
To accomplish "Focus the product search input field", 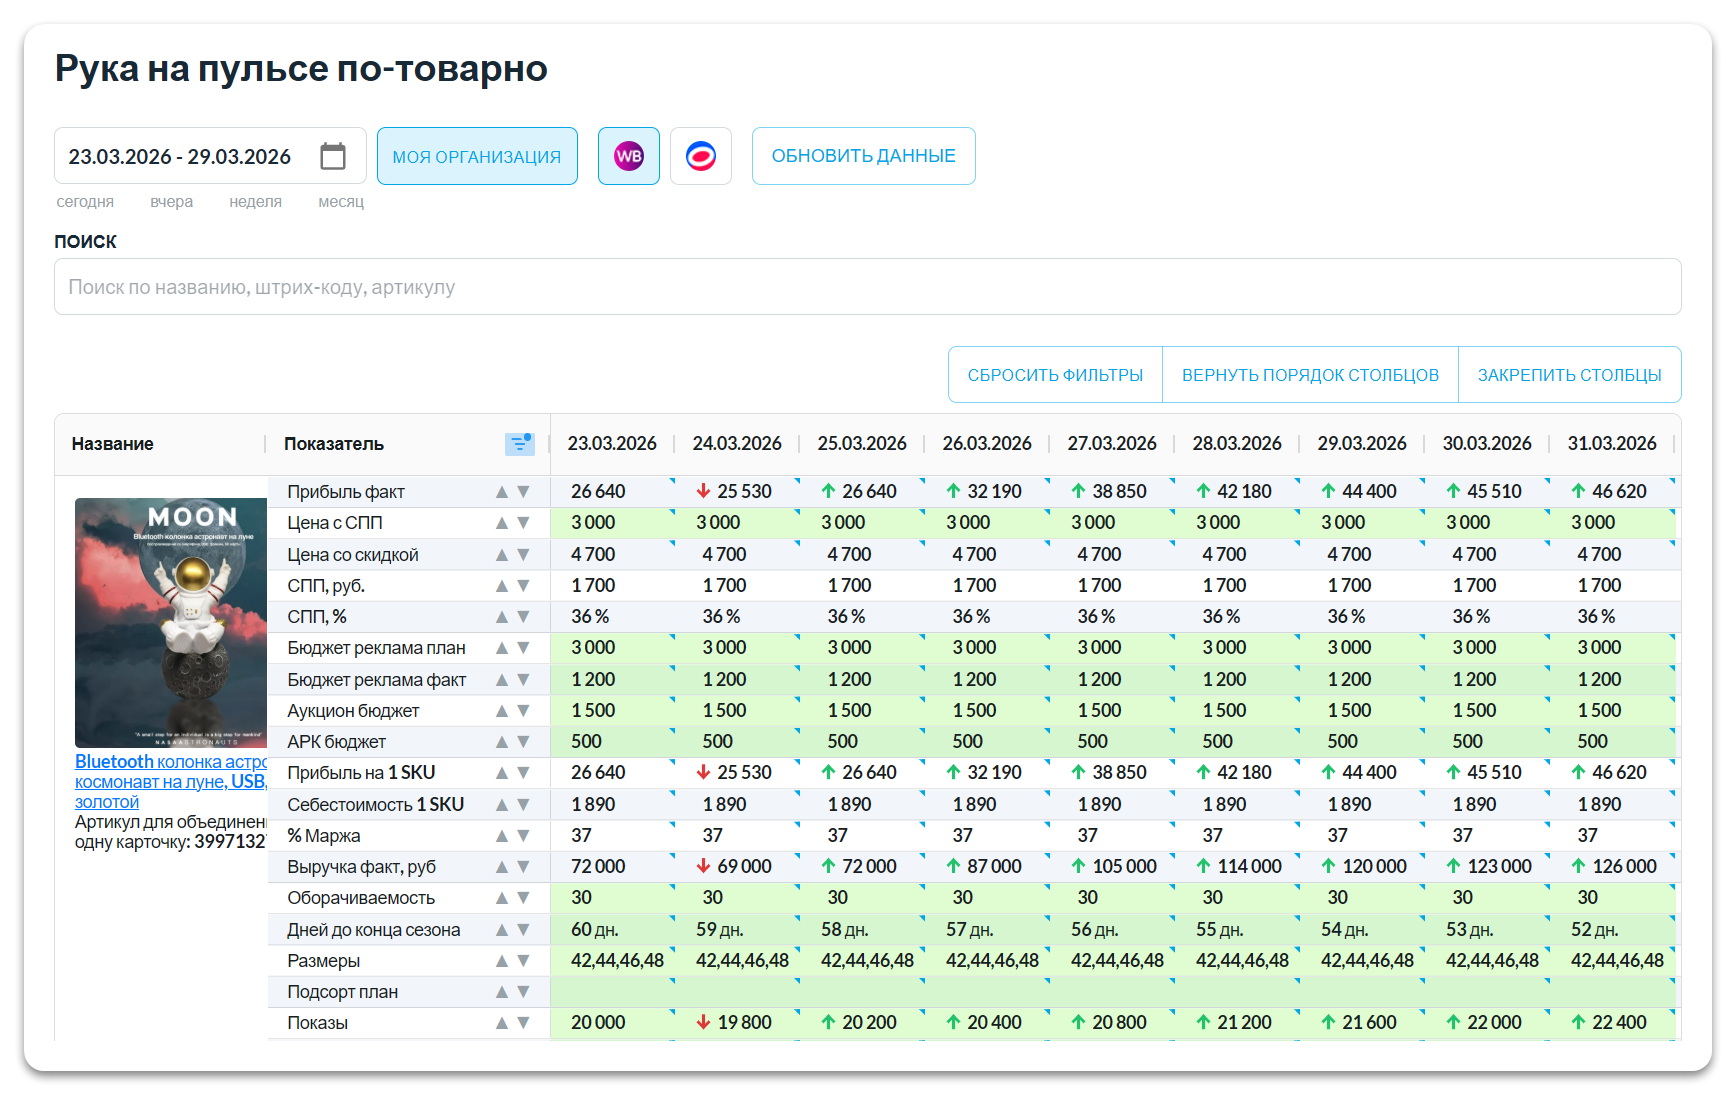I will 867,287.
